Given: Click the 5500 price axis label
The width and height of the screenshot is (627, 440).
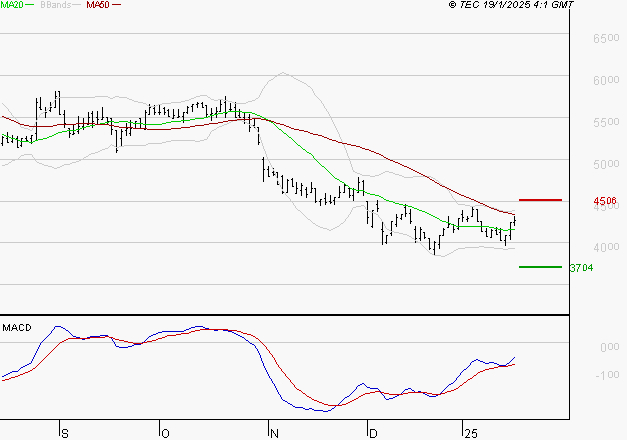Looking at the screenshot, I should click(606, 122).
